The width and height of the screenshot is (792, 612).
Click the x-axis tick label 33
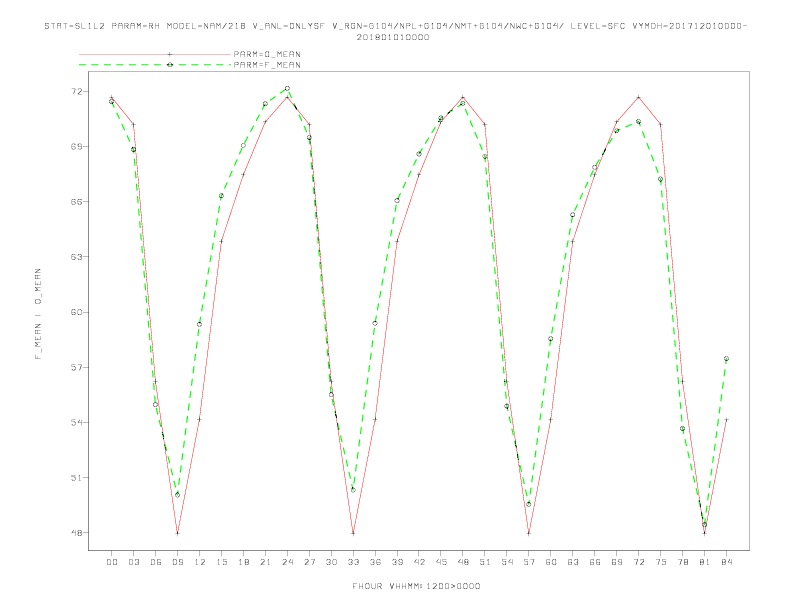click(353, 562)
